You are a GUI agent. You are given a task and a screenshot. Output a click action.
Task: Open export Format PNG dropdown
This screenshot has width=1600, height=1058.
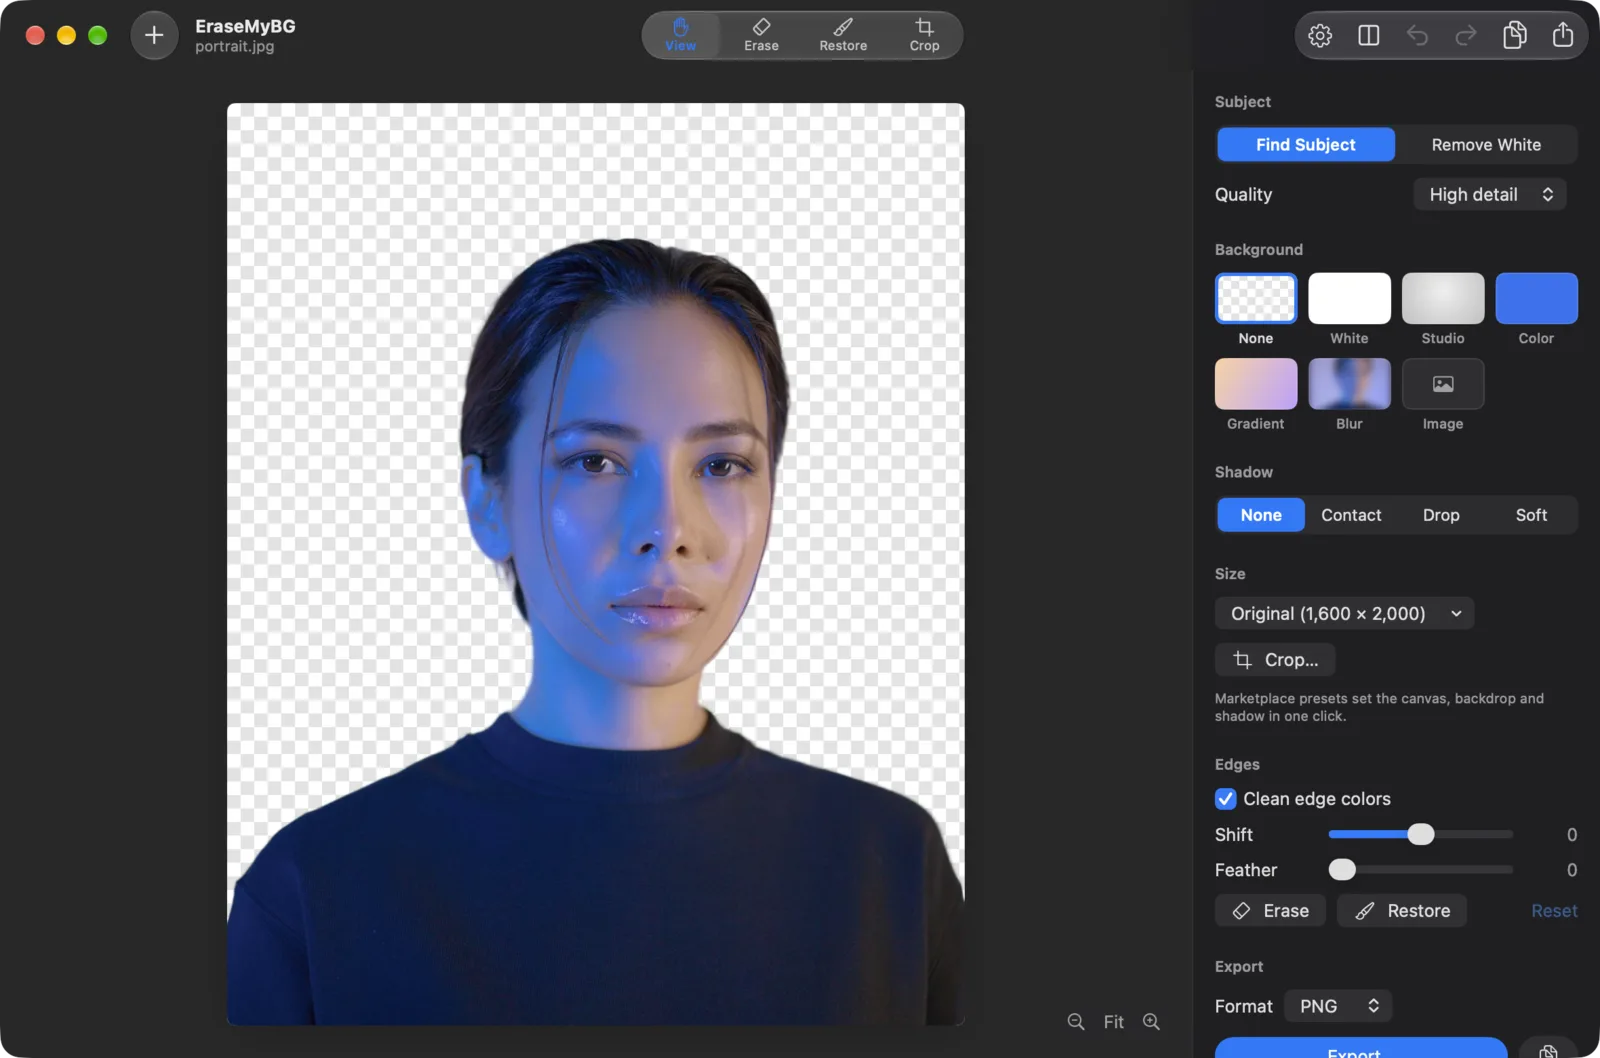click(x=1338, y=1006)
